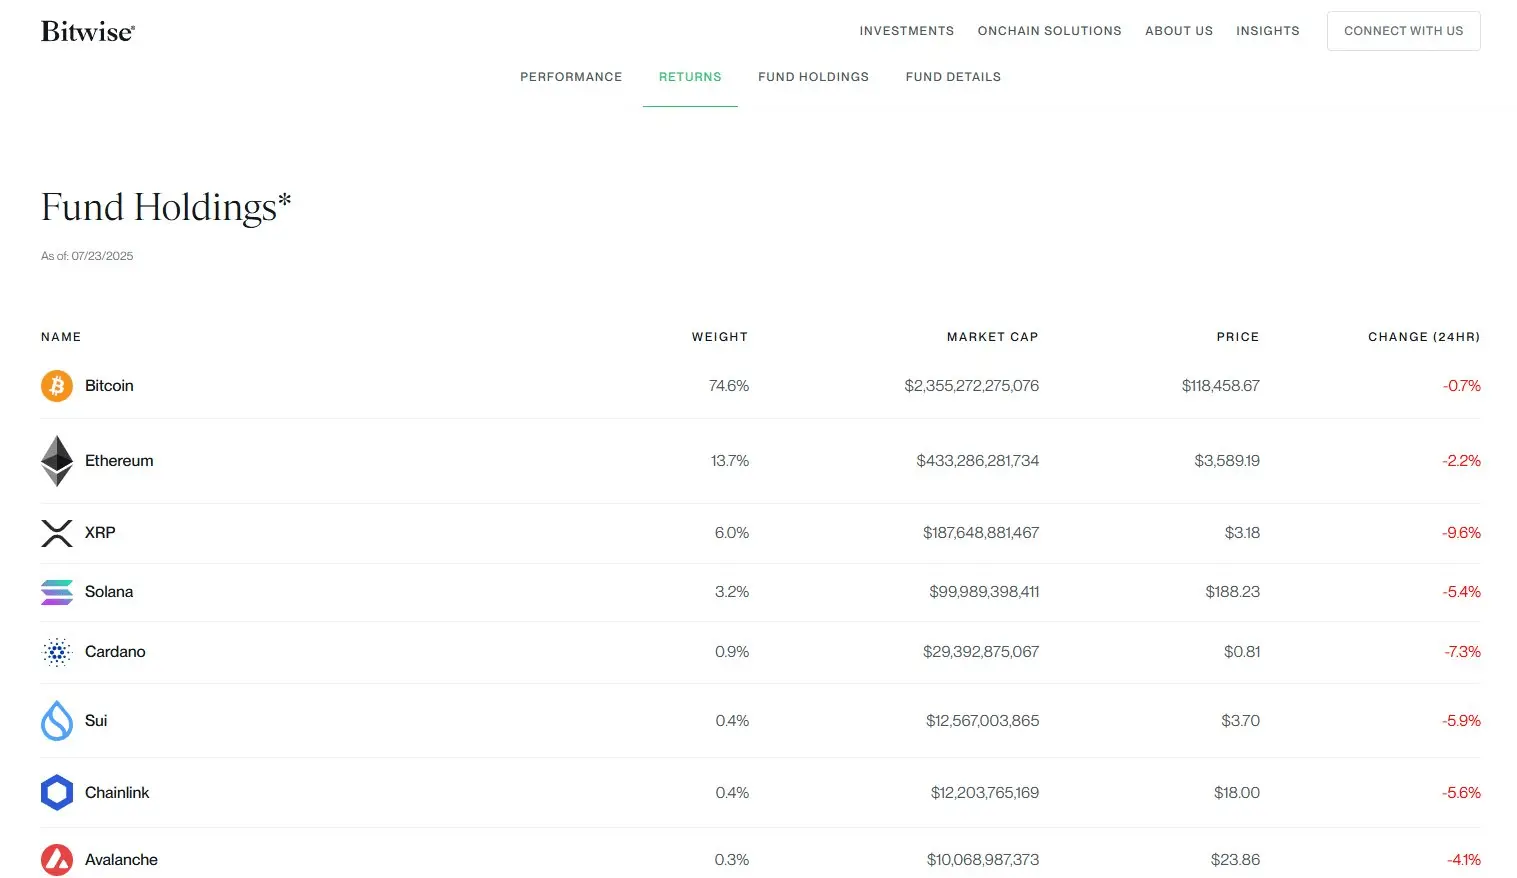Click Ethereum's 13.7% weight
Image resolution: width=1517 pixels, height=878 pixels.
tap(730, 461)
